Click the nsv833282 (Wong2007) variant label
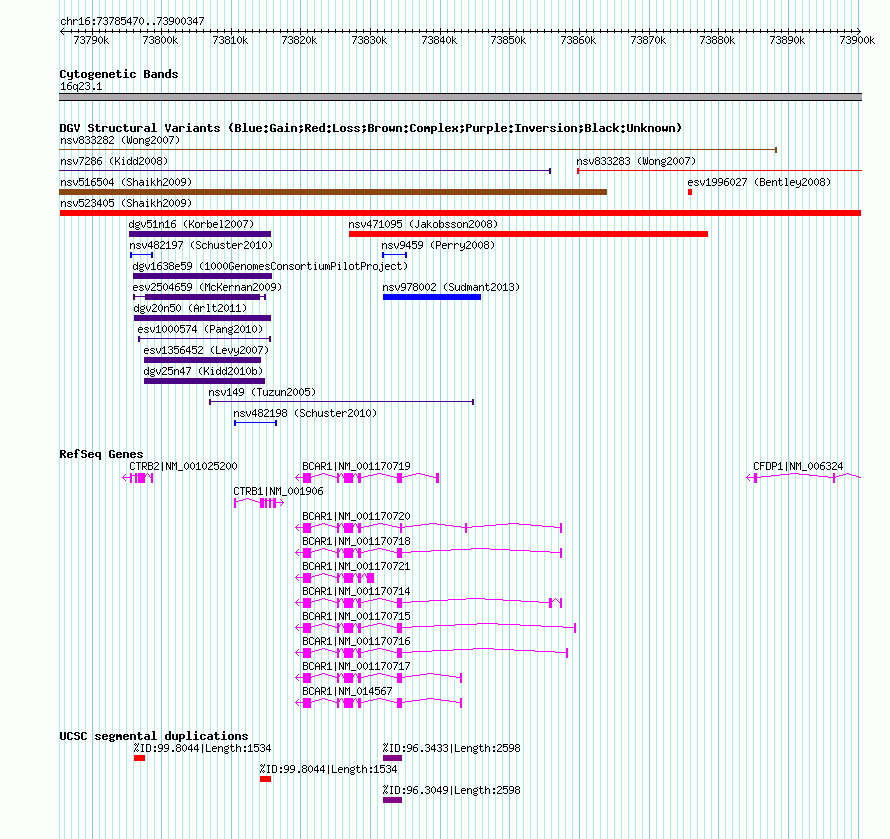 (x=120, y=140)
